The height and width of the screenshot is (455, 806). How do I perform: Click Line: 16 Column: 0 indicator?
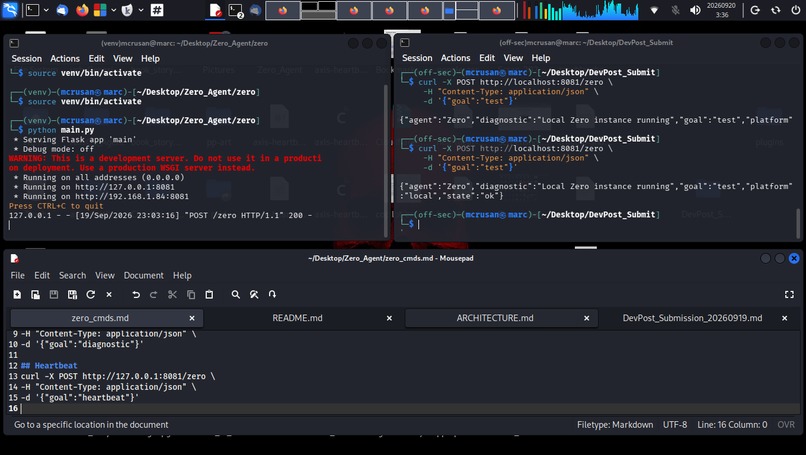[x=732, y=425]
